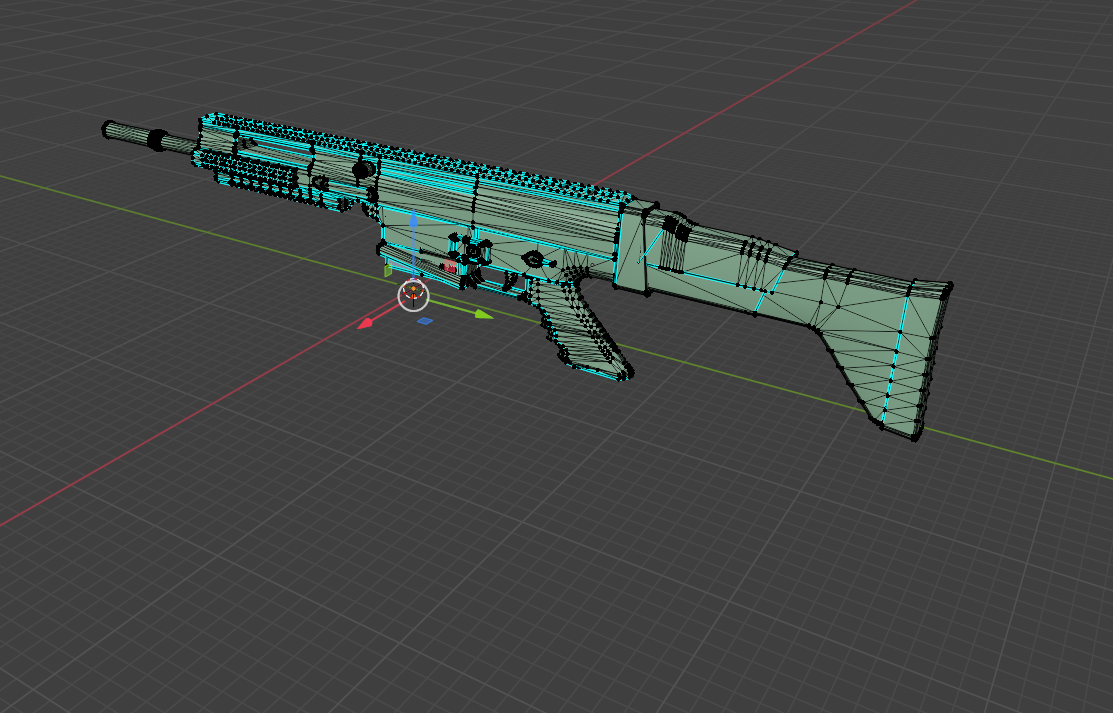Select the selector switch near the grip
This screenshot has width=1113, height=713.
[534, 260]
